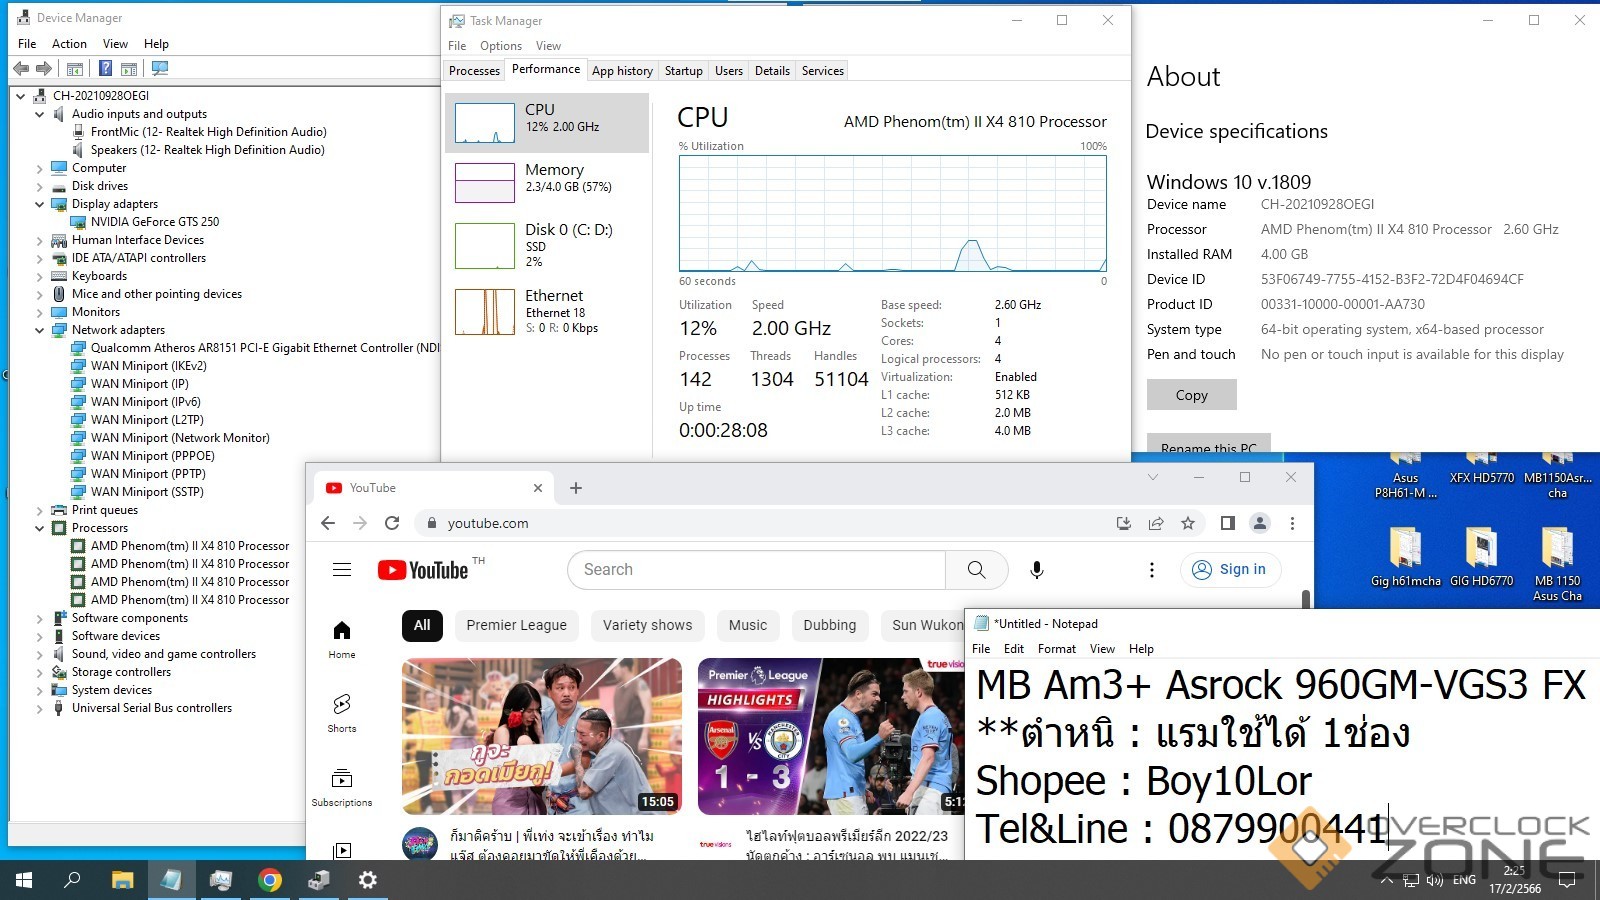Open YouTube Subscriptions sidebar icon
The width and height of the screenshot is (1600, 900).
click(x=342, y=787)
